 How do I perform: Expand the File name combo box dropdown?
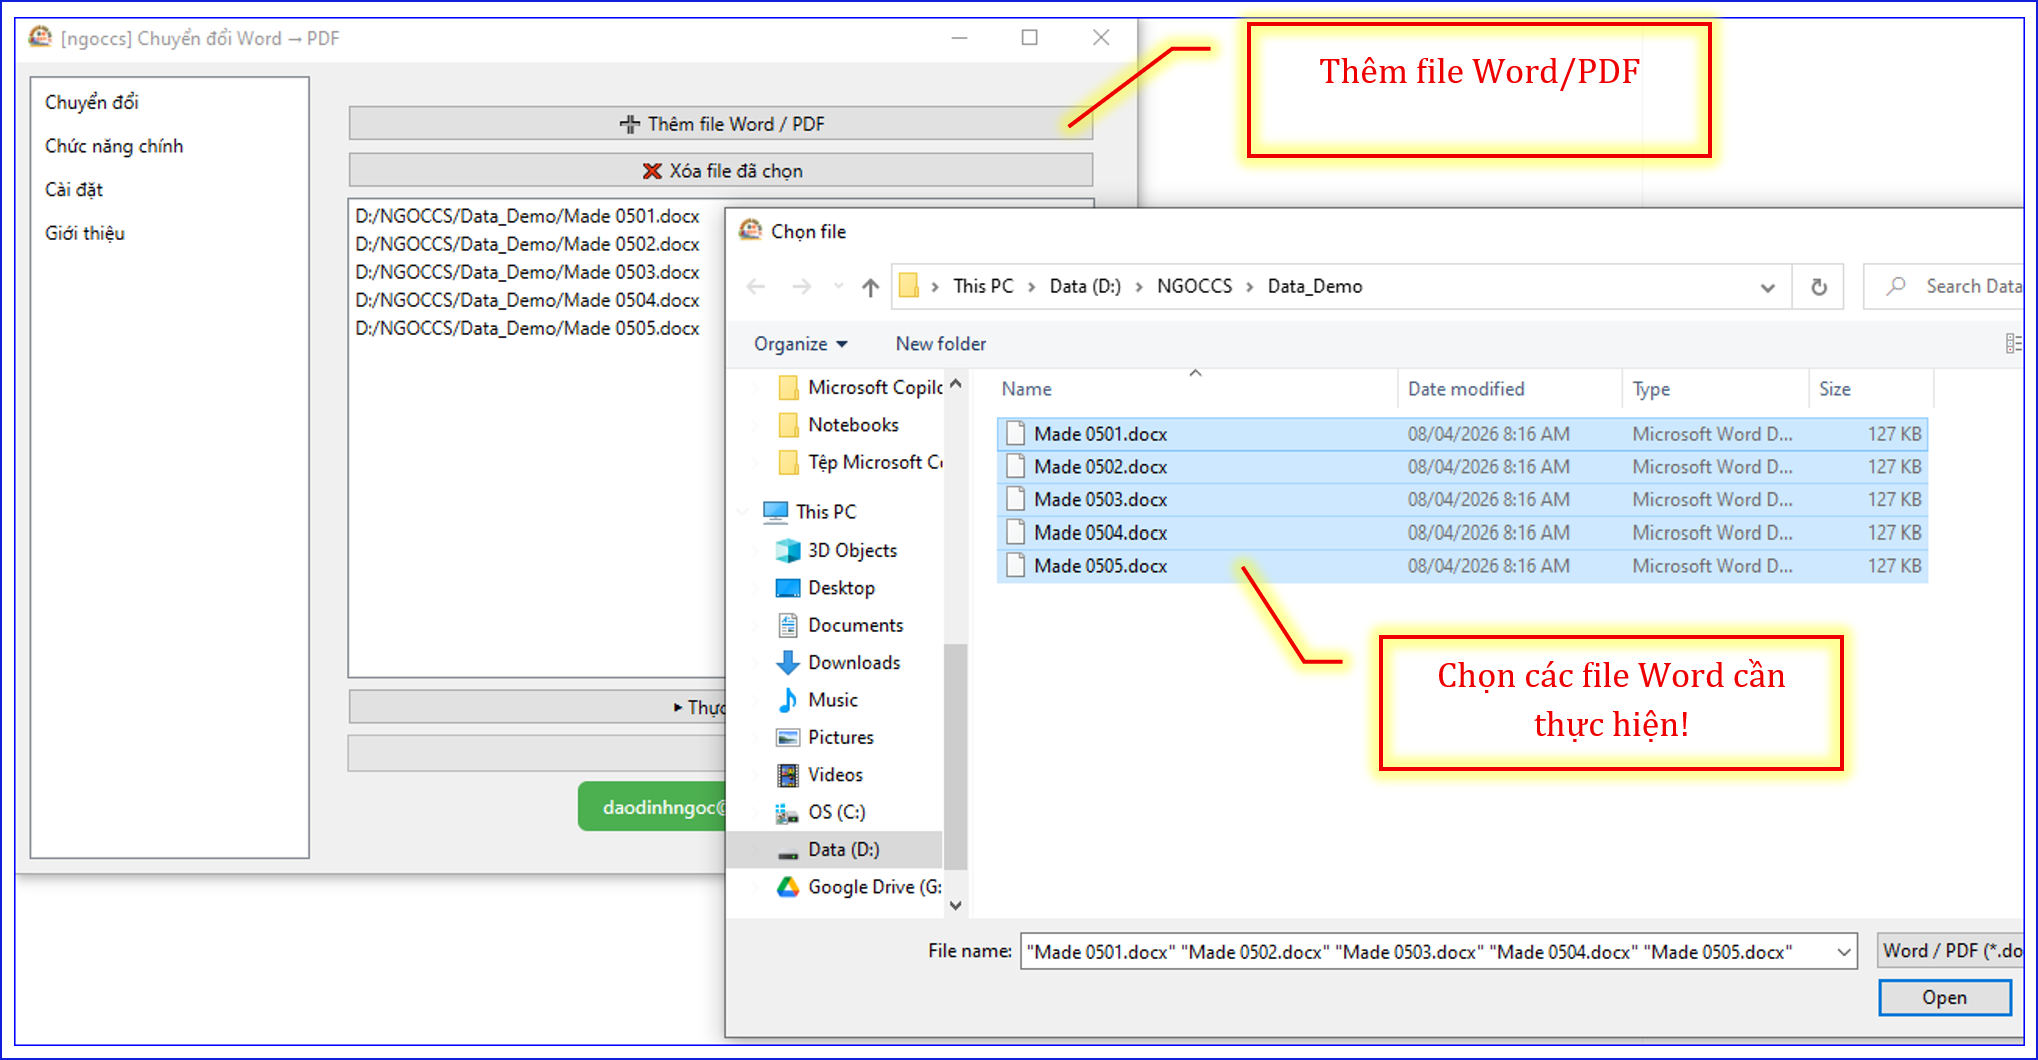point(1844,952)
